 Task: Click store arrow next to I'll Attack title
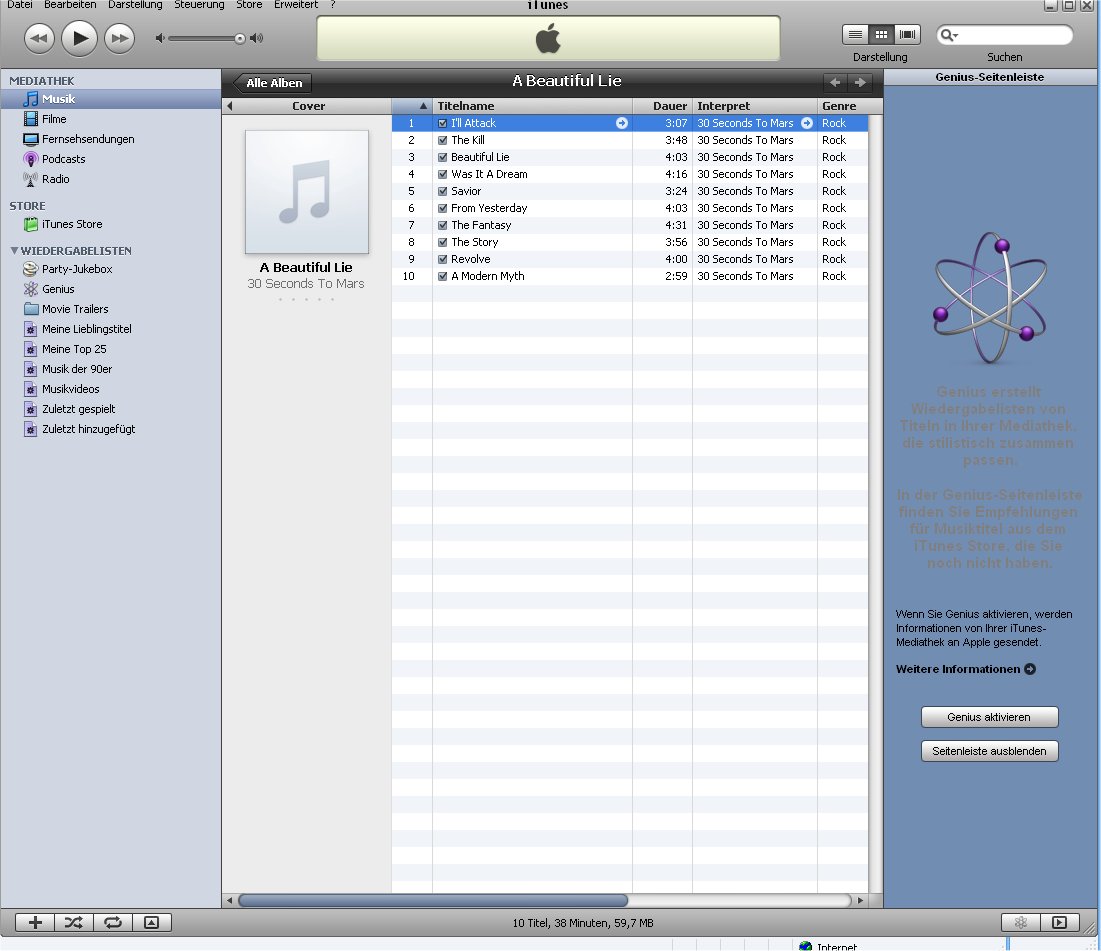(621, 123)
